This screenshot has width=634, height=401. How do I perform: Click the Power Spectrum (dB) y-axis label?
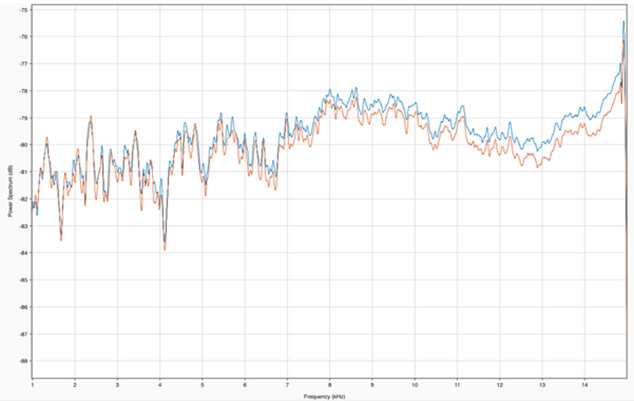[11, 191]
